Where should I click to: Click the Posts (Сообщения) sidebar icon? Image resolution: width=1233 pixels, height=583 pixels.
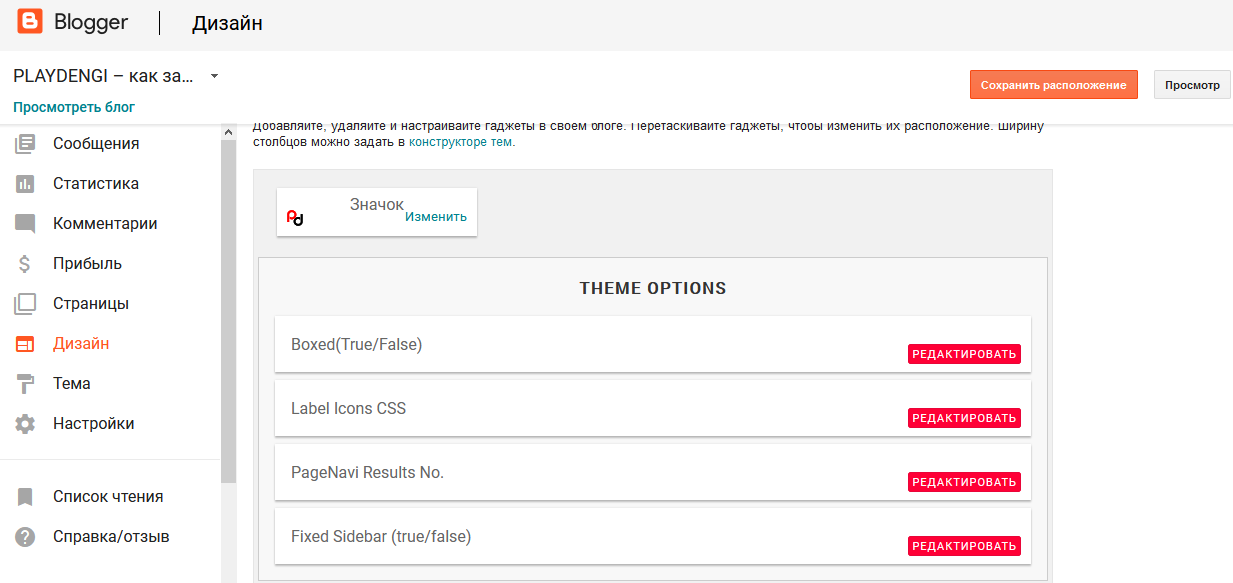pyautogui.click(x=25, y=144)
